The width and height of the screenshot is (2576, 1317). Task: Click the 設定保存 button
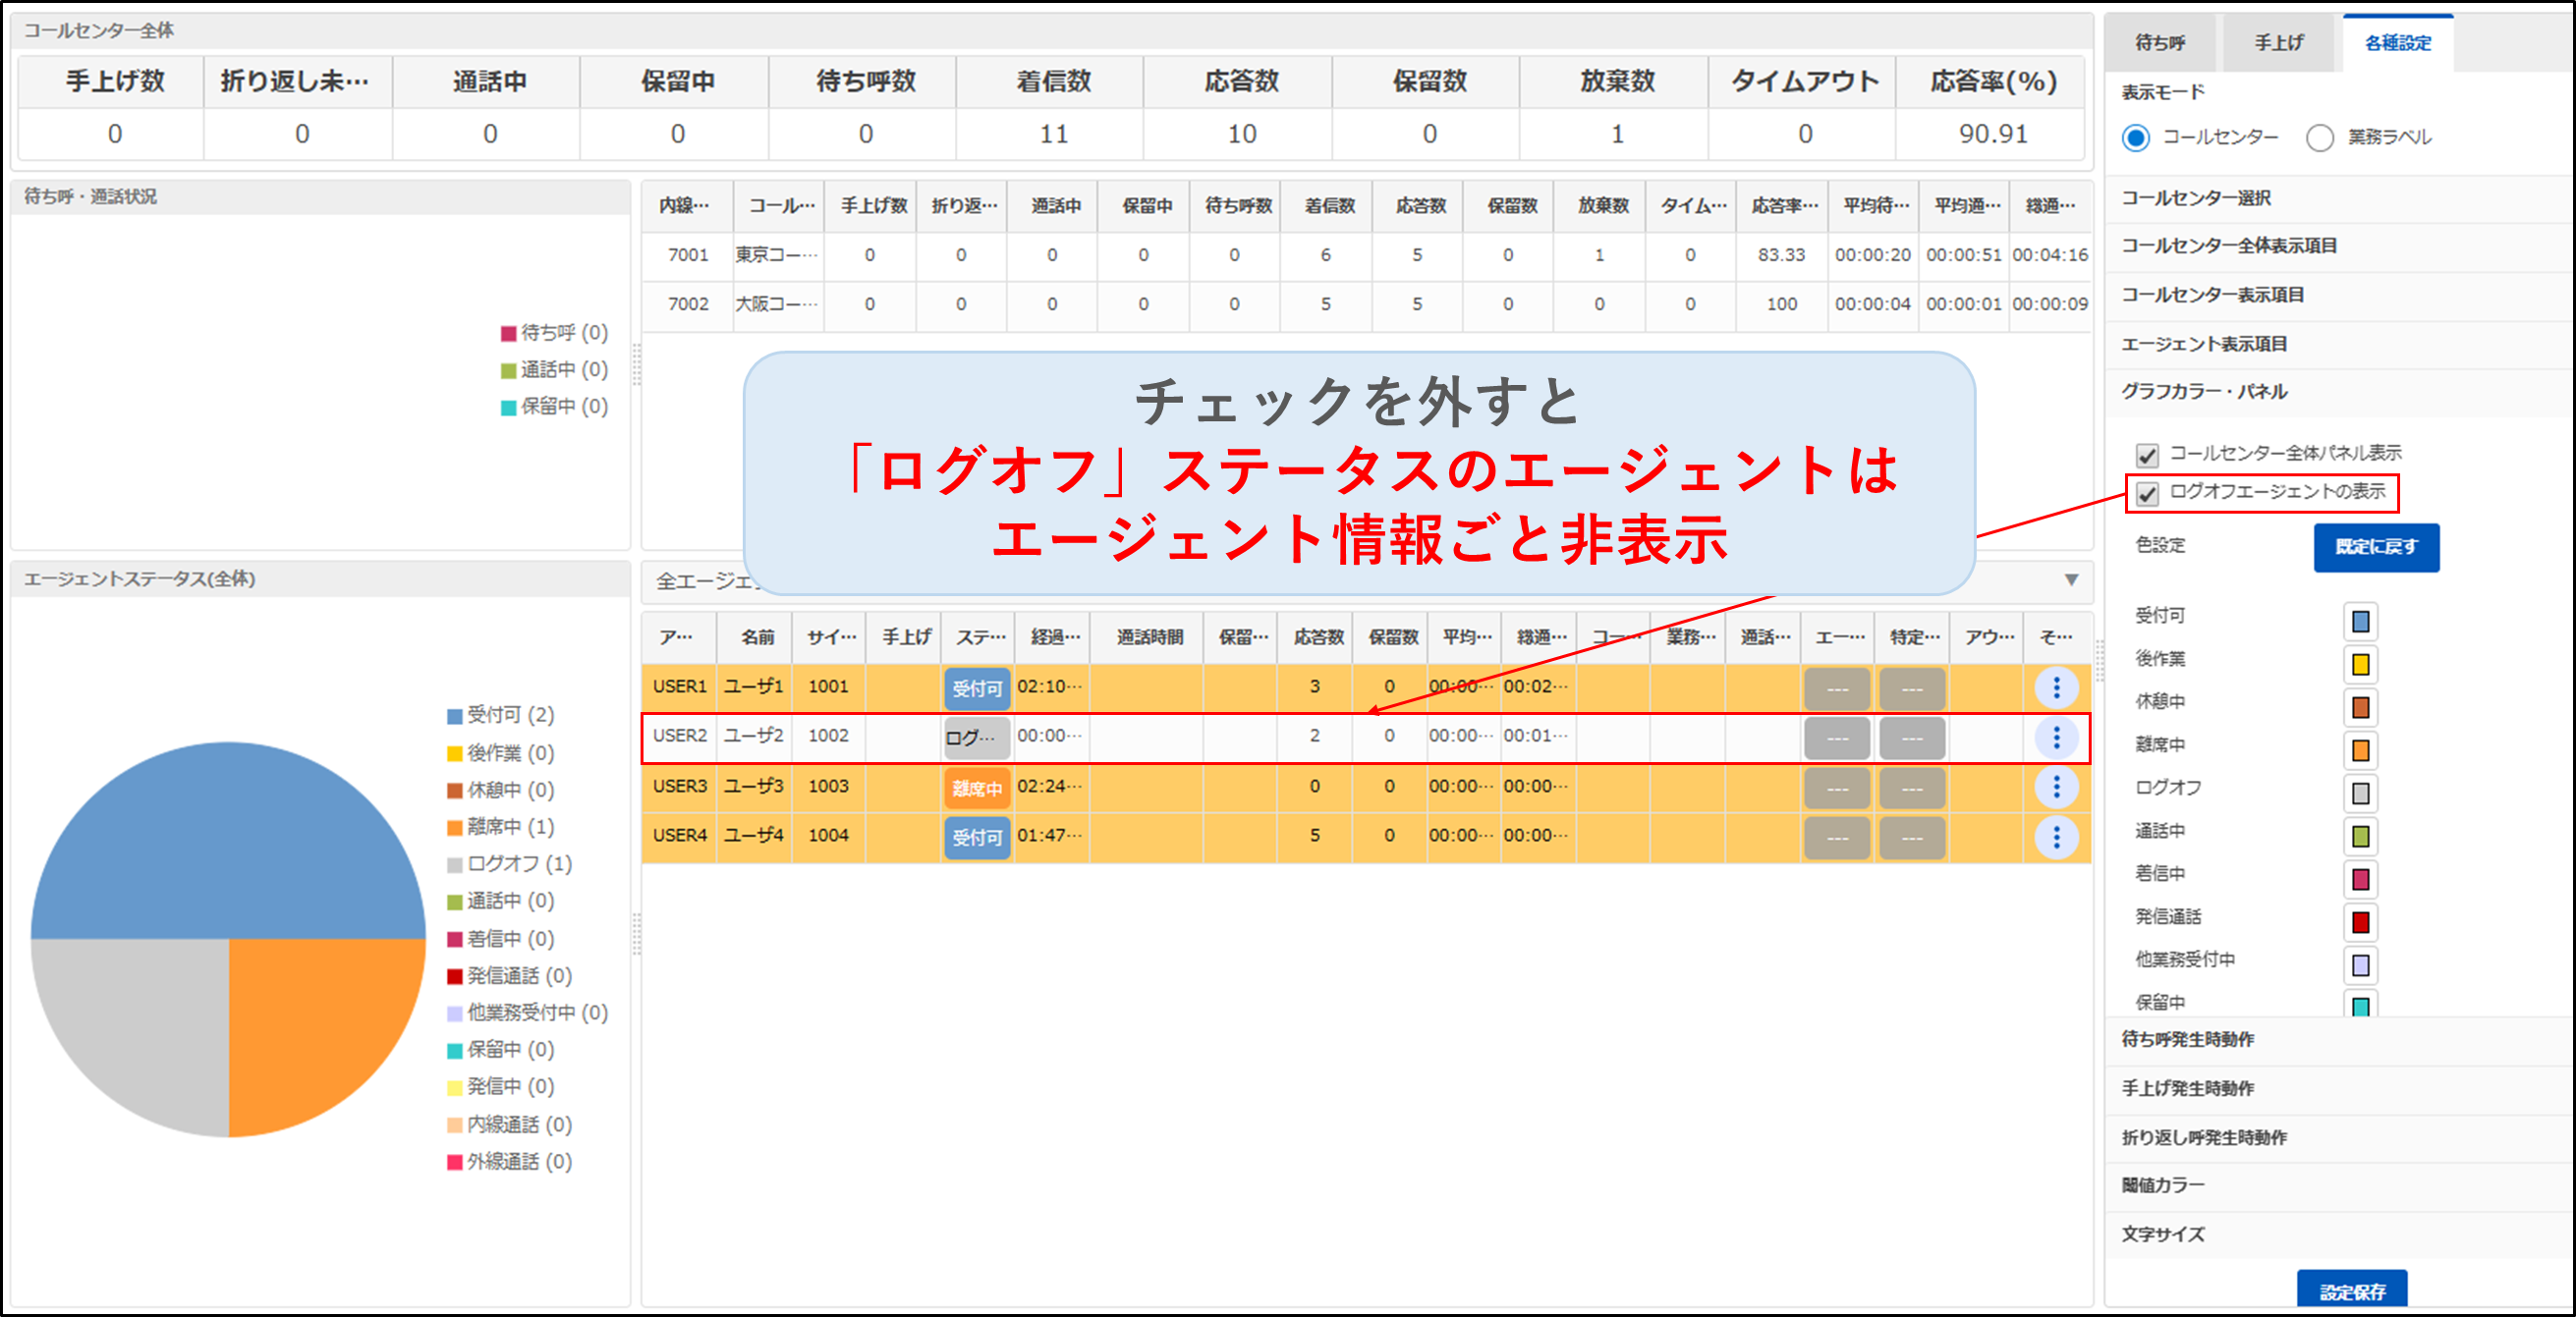point(2351,1291)
